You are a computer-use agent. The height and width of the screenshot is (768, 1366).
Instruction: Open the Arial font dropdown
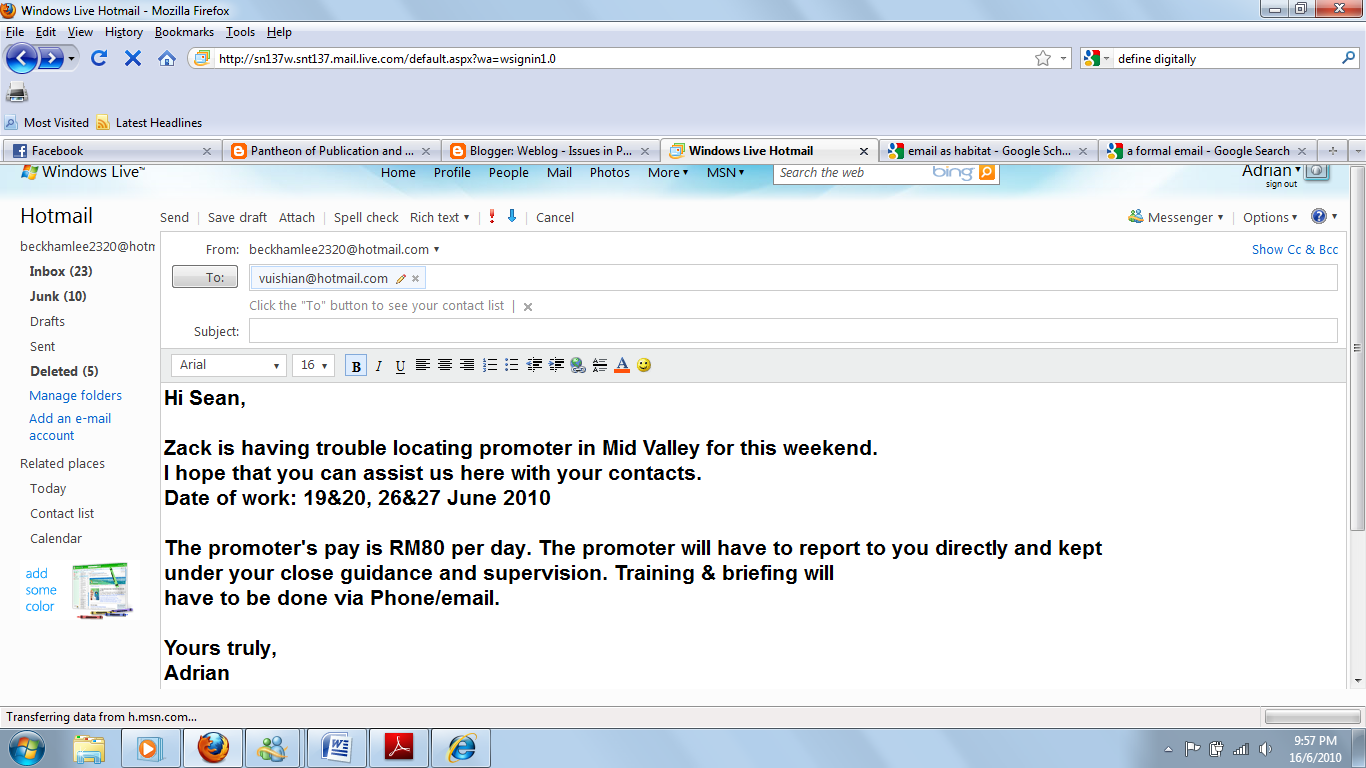(229, 365)
